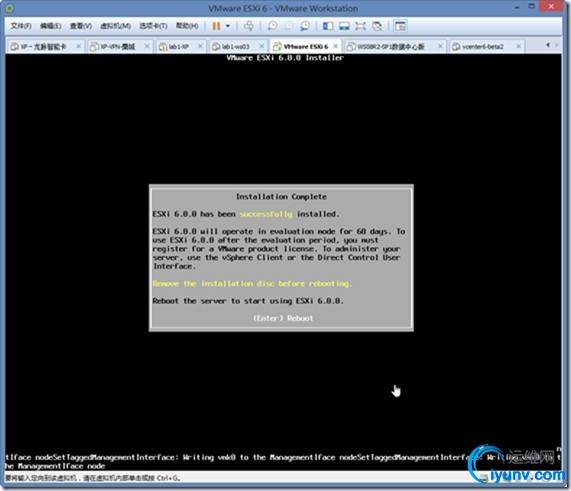Minimize the VMware Workstation window
The image size is (571, 491).
516,7
